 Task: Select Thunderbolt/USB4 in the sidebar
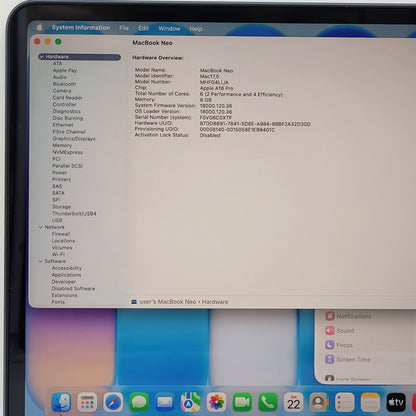tap(74, 213)
